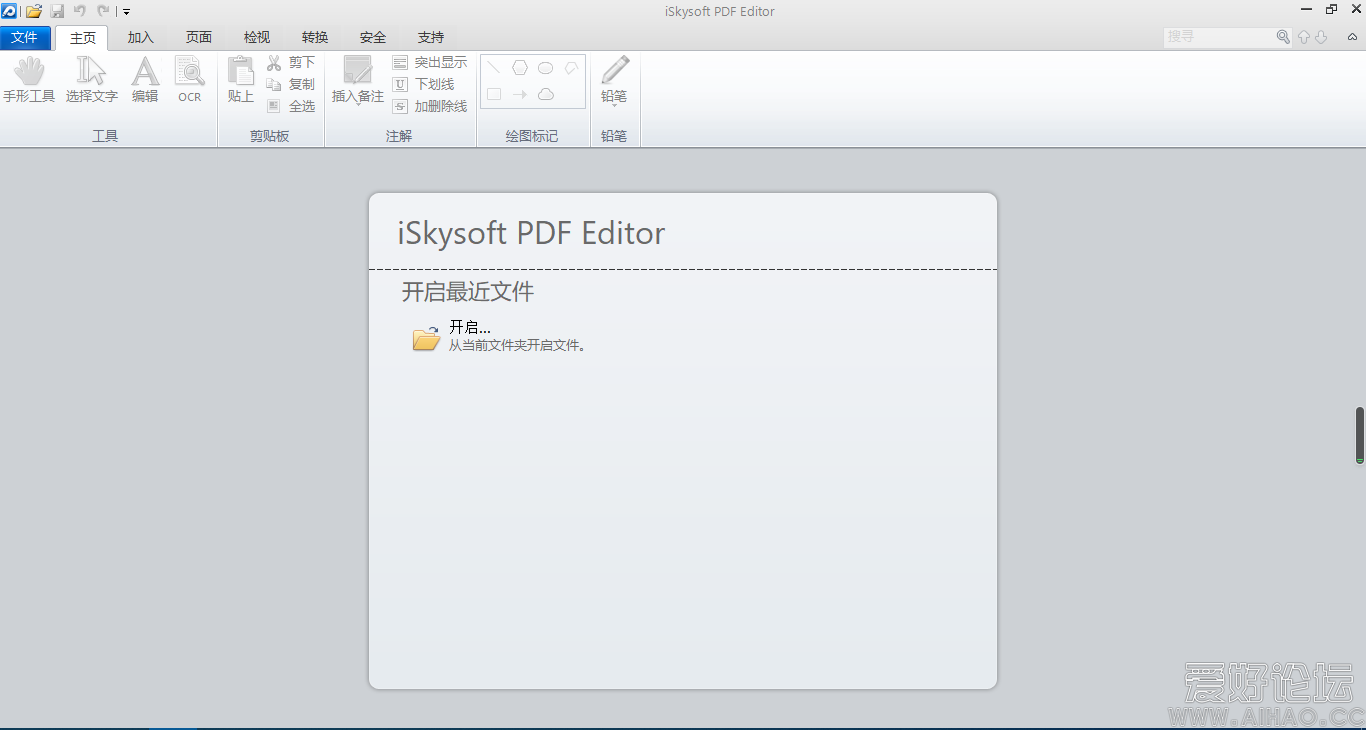Switch to the 主页 tab
This screenshot has width=1366, height=730.
coord(83,37)
